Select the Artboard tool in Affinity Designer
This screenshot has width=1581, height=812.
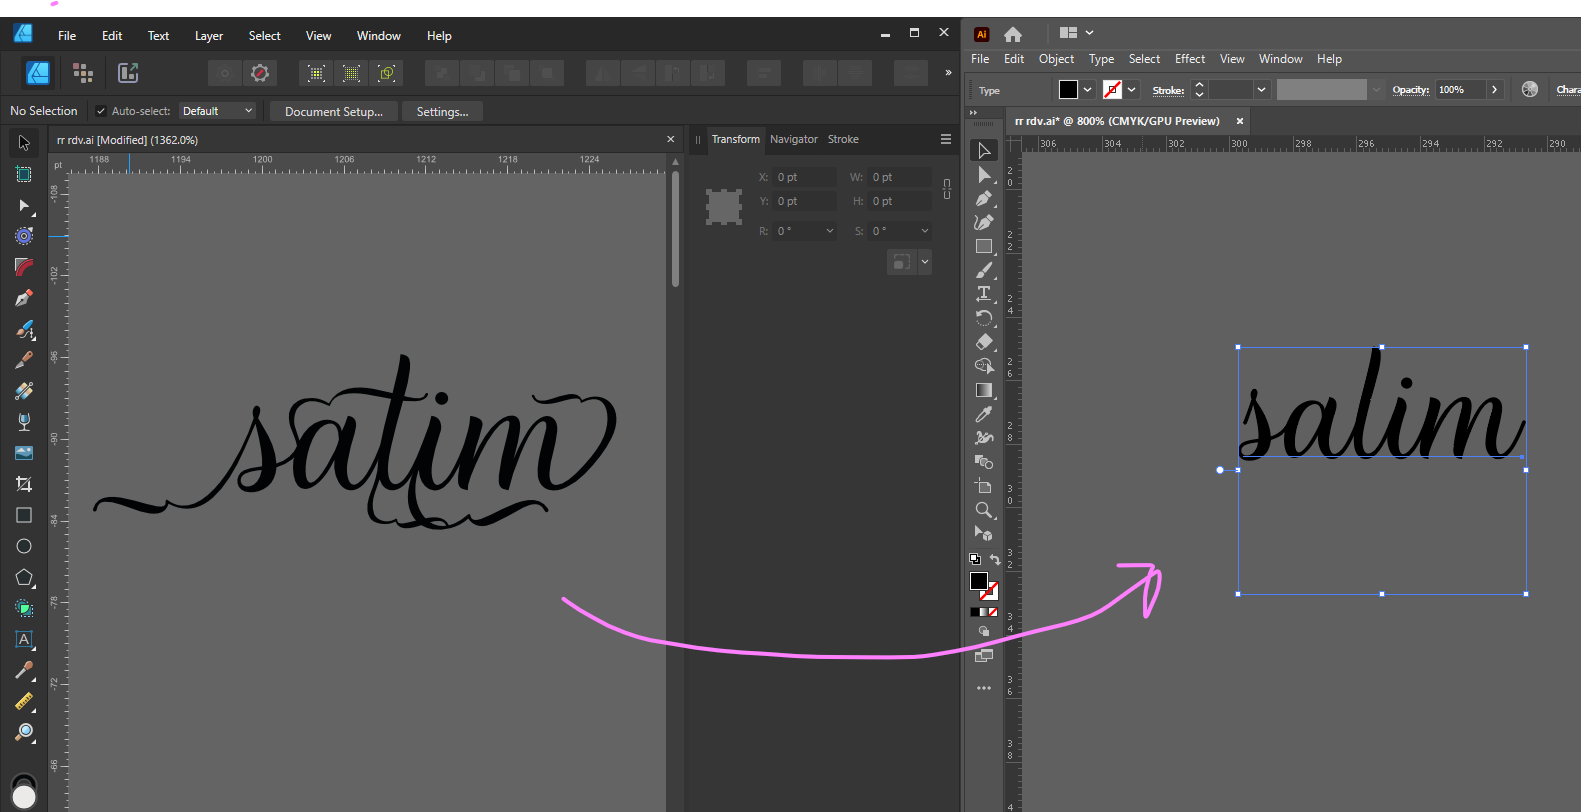[x=24, y=174]
